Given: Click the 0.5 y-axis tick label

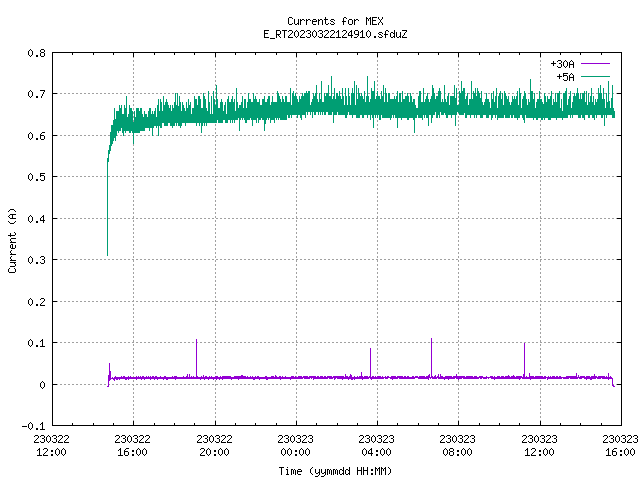Looking at the screenshot, I should (x=36, y=177).
